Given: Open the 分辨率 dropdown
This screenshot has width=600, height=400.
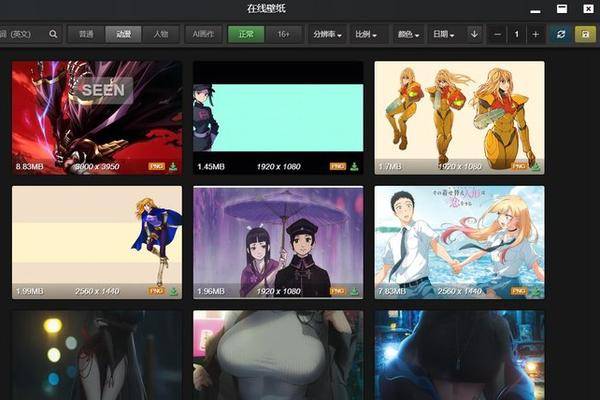Looking at the screenshot, I should (328, 34).
